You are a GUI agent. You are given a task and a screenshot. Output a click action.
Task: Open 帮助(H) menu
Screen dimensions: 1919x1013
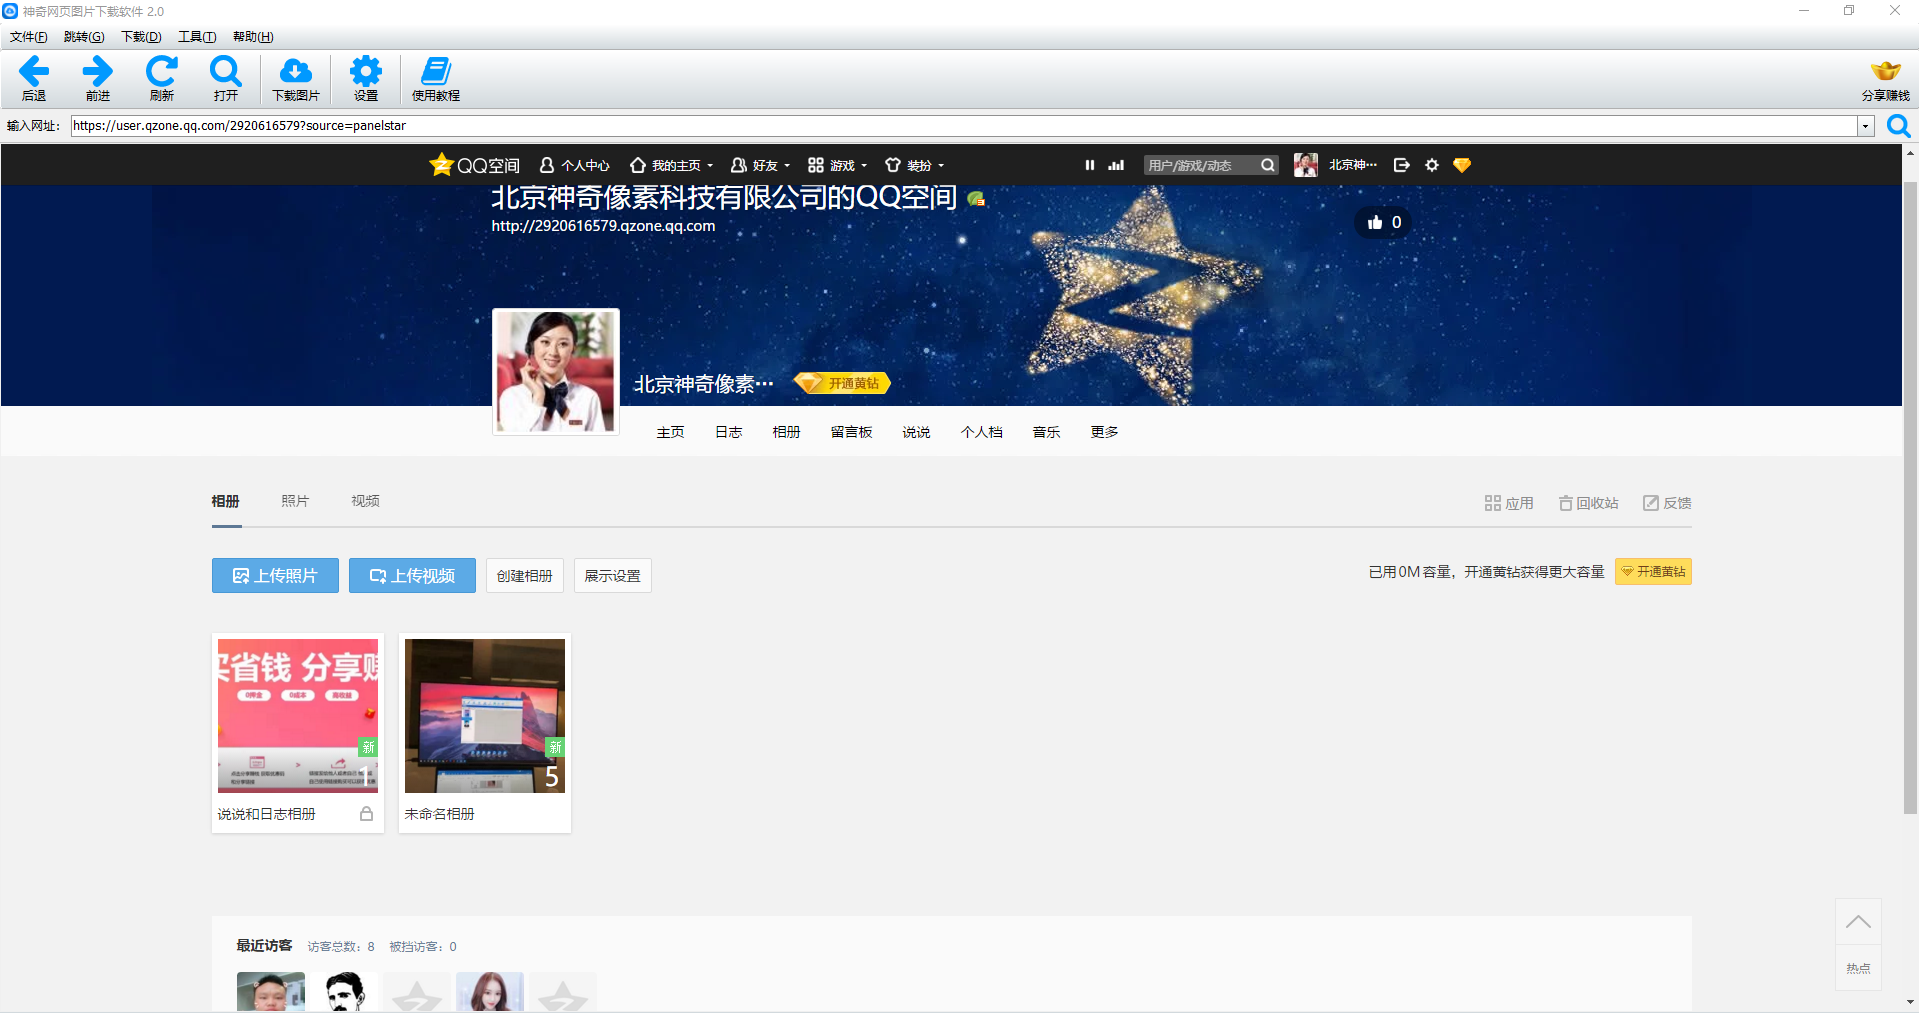pos(253,37)
